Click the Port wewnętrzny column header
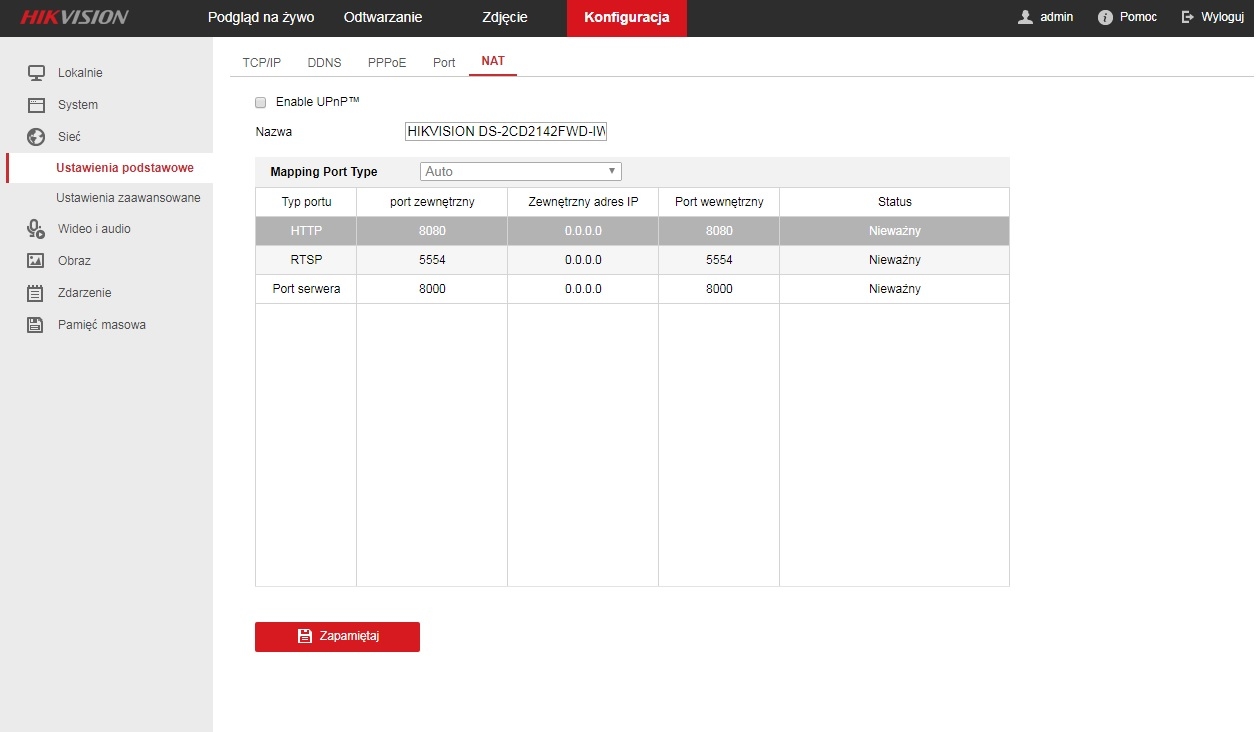 (x=719, y=202)
